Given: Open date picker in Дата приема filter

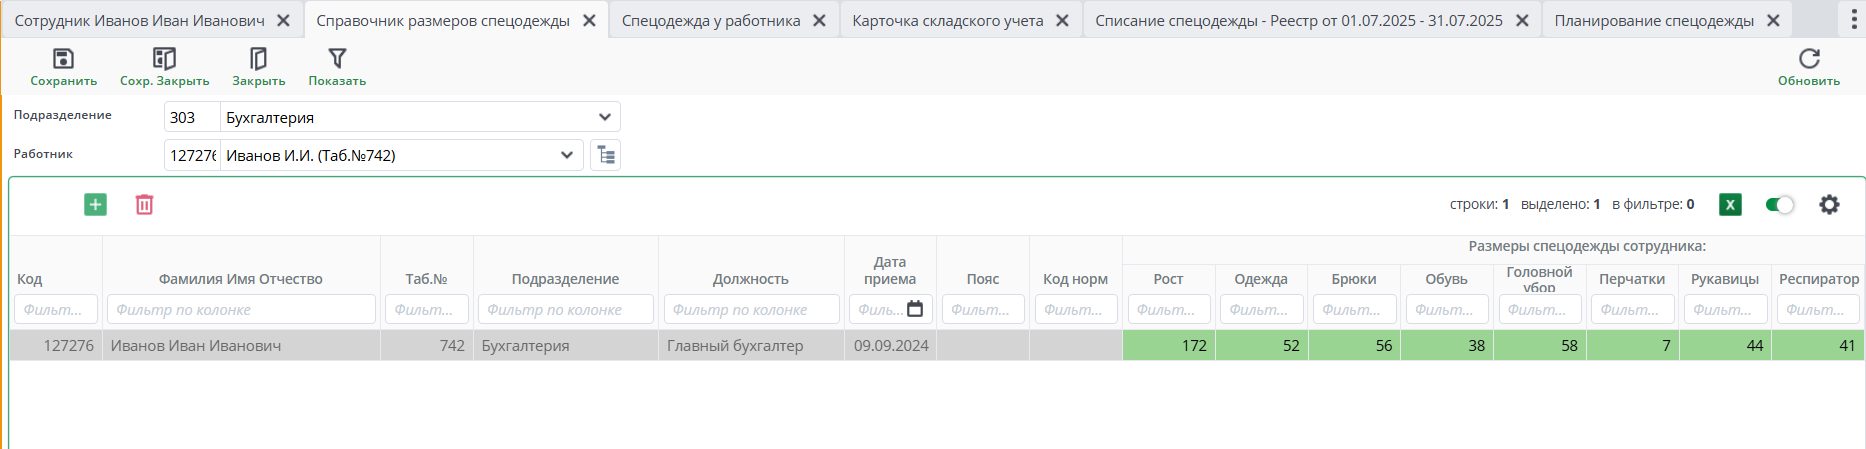Looking at the screenshot, I should [915, 309].
